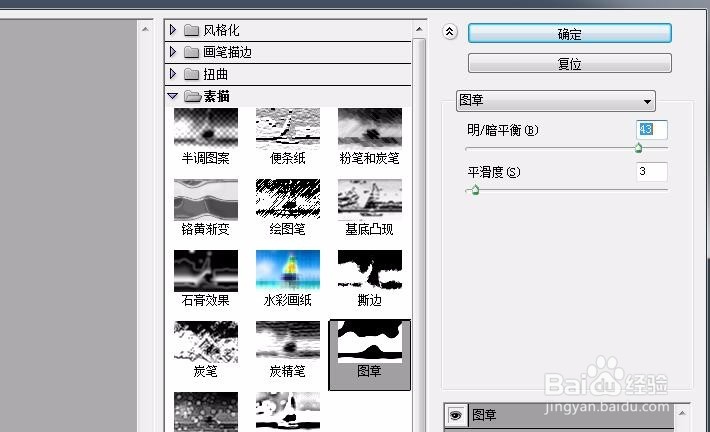Click the 扭曲 folder icon

pyautogui.click(x=192, y=74)
